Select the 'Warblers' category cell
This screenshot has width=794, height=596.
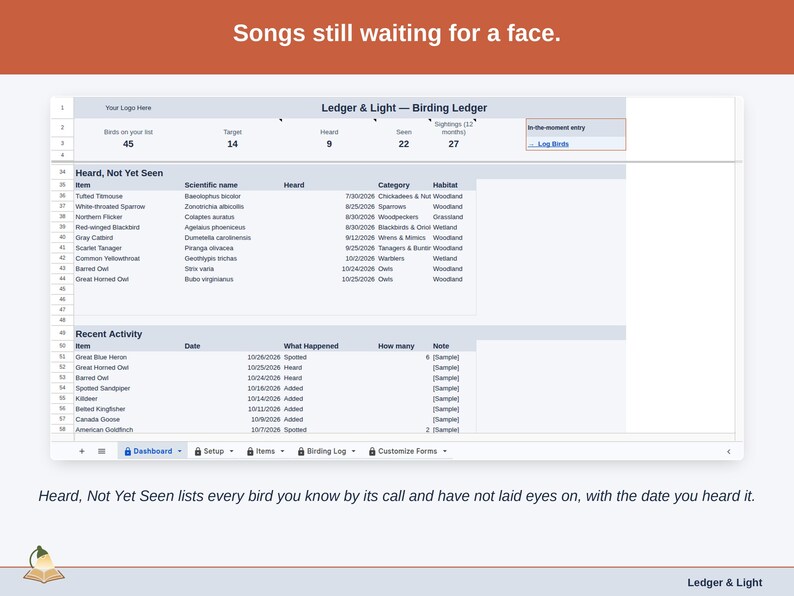(404, 258)
